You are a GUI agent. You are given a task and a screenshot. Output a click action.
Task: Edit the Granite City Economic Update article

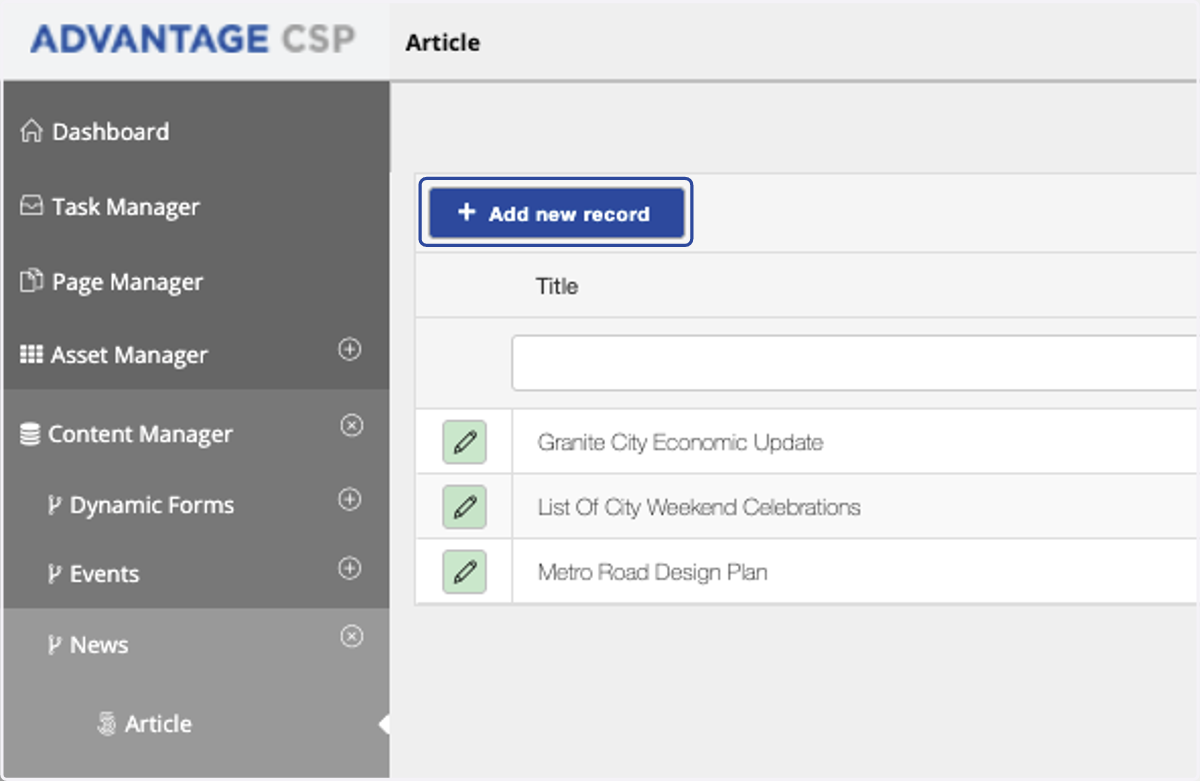point(464,442)
